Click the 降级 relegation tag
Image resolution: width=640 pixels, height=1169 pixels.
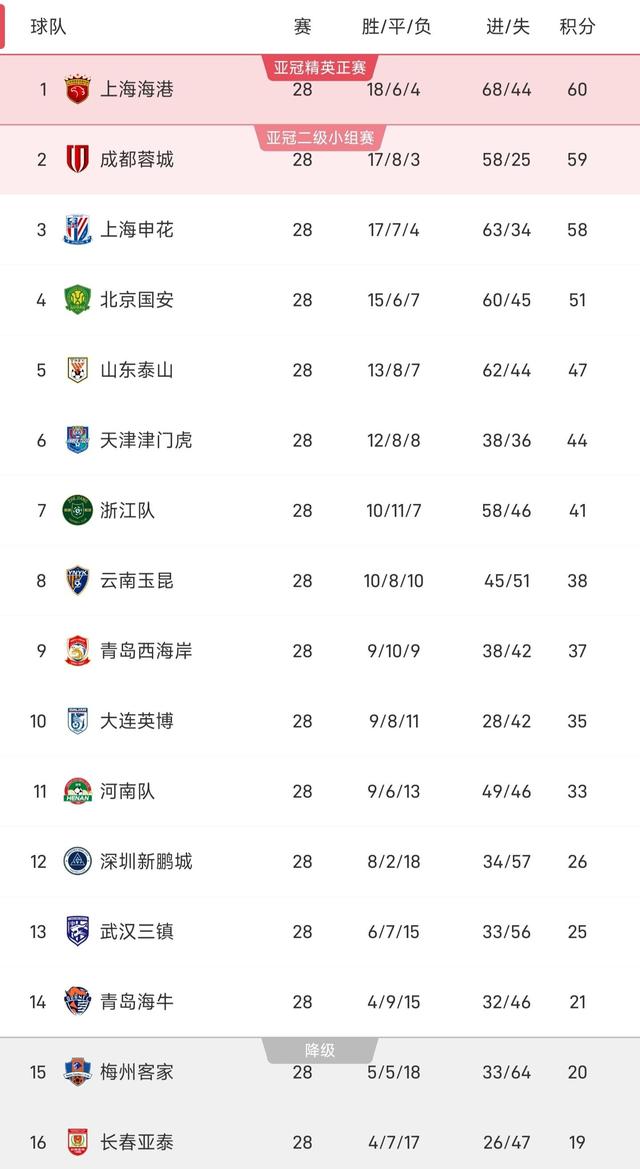[x=320, y=1048]
